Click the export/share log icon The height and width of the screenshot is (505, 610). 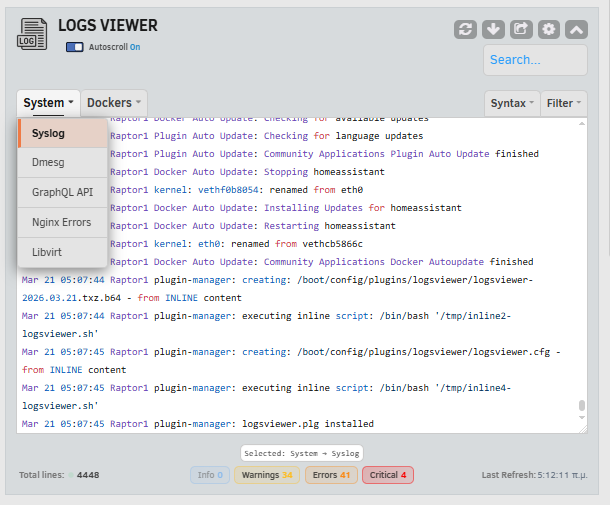click(x=521, y=30)
